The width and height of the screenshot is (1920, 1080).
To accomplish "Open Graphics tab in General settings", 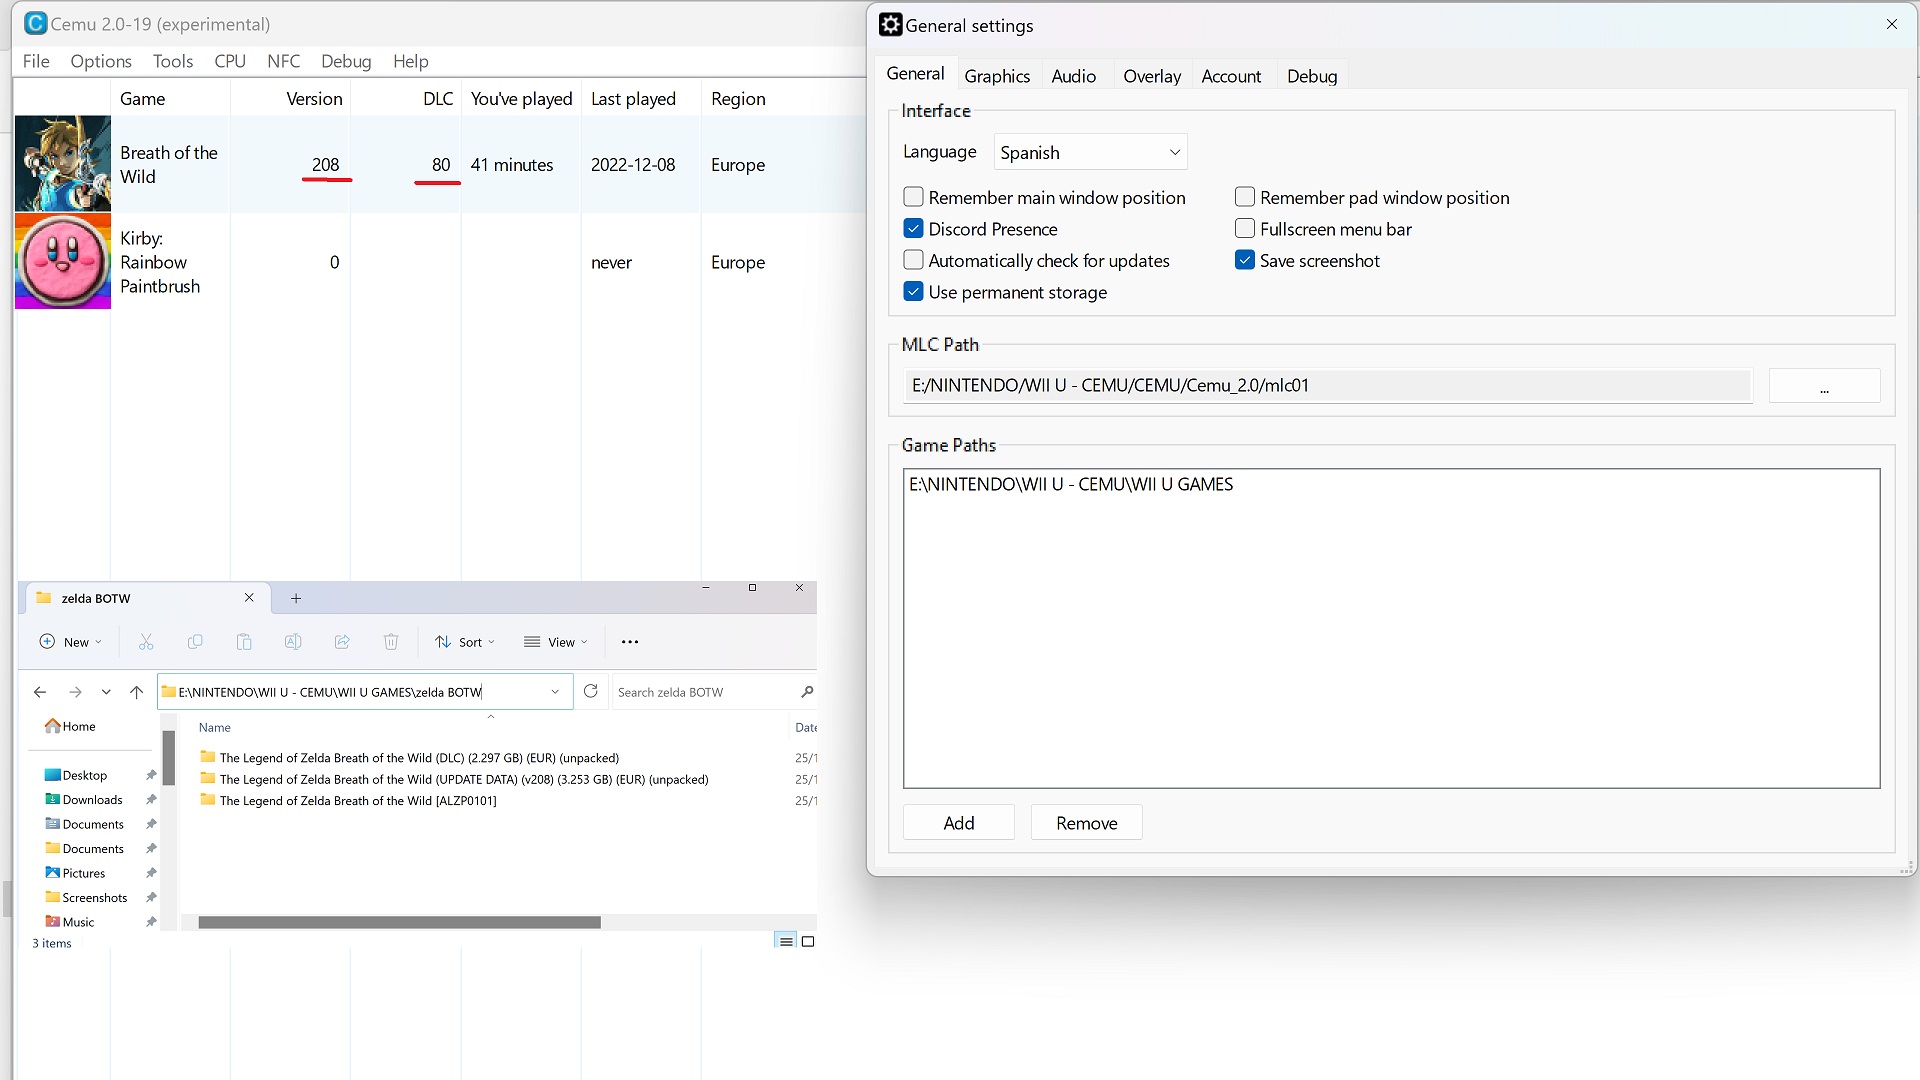I will pyautogui.click(x=997, y=75).
